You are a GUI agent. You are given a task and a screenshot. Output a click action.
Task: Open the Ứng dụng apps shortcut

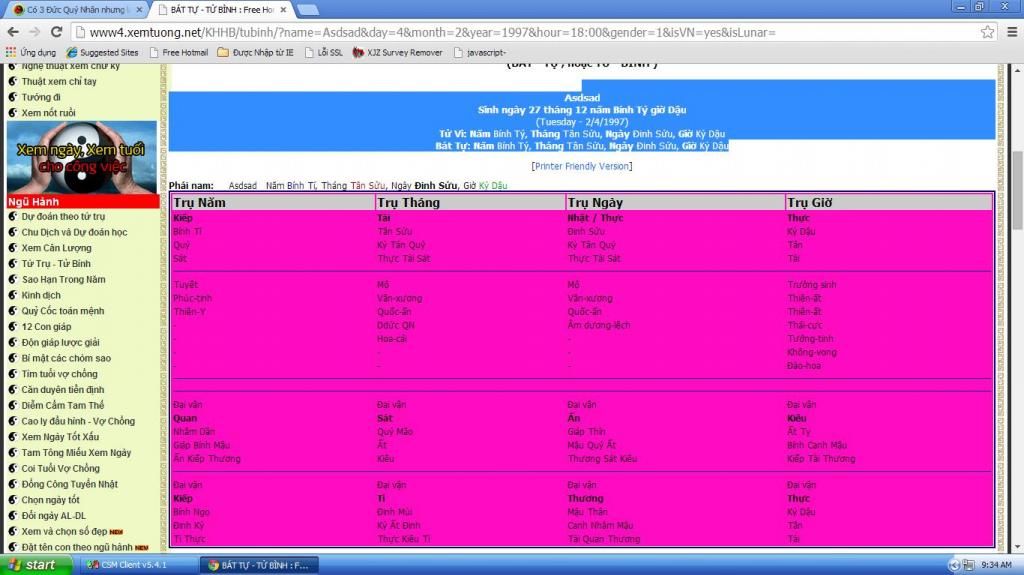point(31,52)
